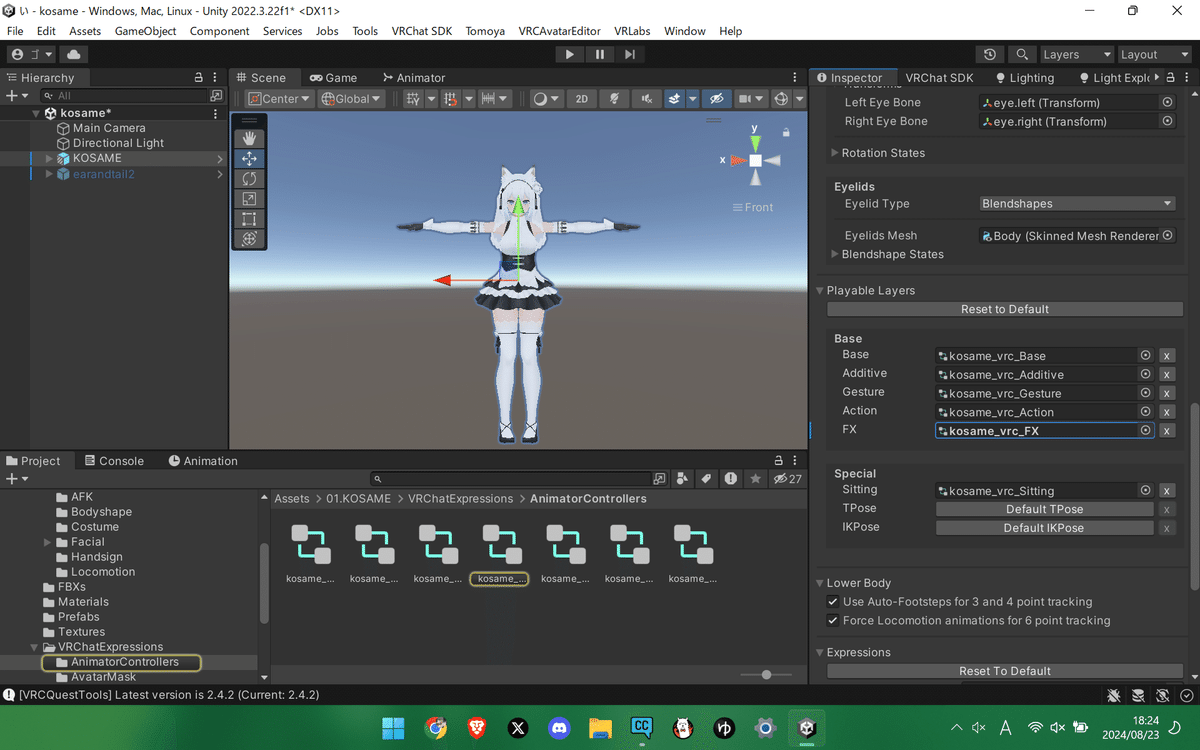Toggle scene audio mute icon
Image resolution: width=1200 pixels, height=750 pixels.
[x=647, y=99]
